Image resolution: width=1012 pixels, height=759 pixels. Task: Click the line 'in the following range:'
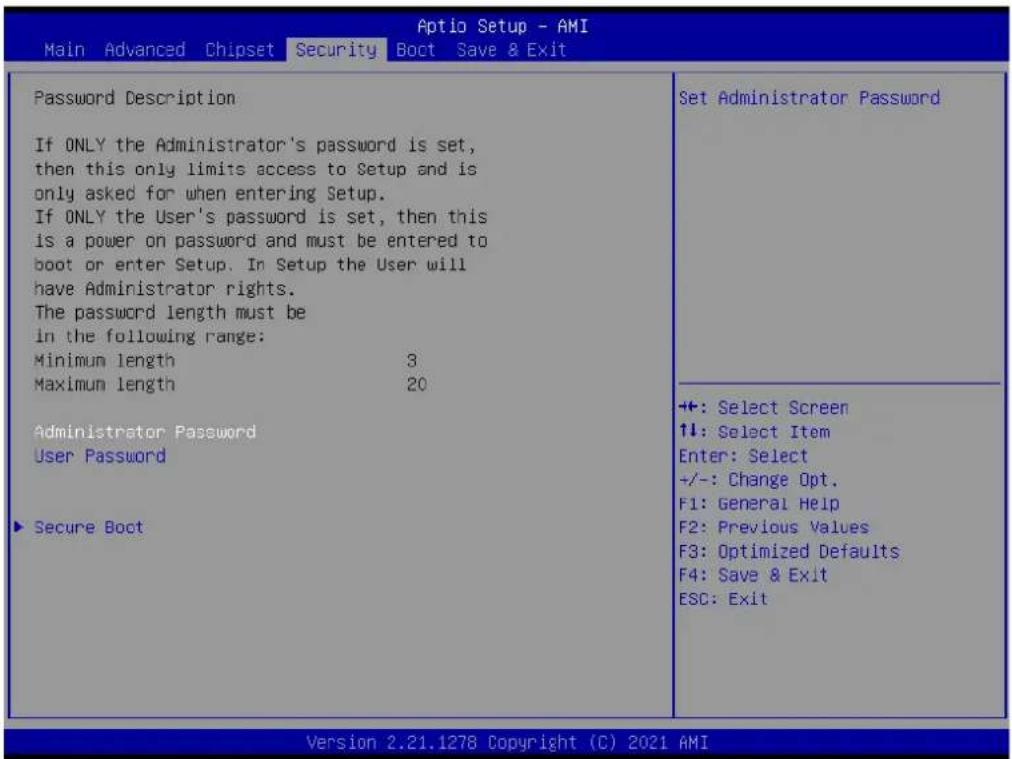pos(149,336)
